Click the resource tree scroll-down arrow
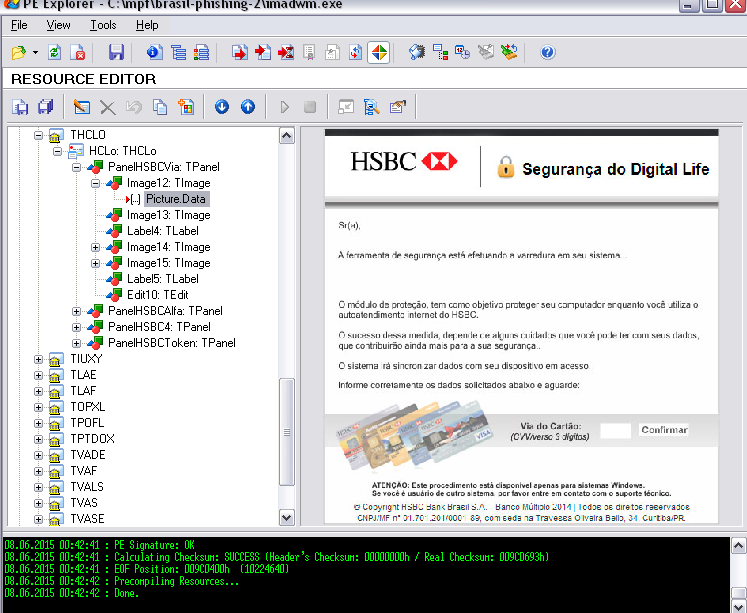This screenshot has height=613, width=747. coord(287,518)
